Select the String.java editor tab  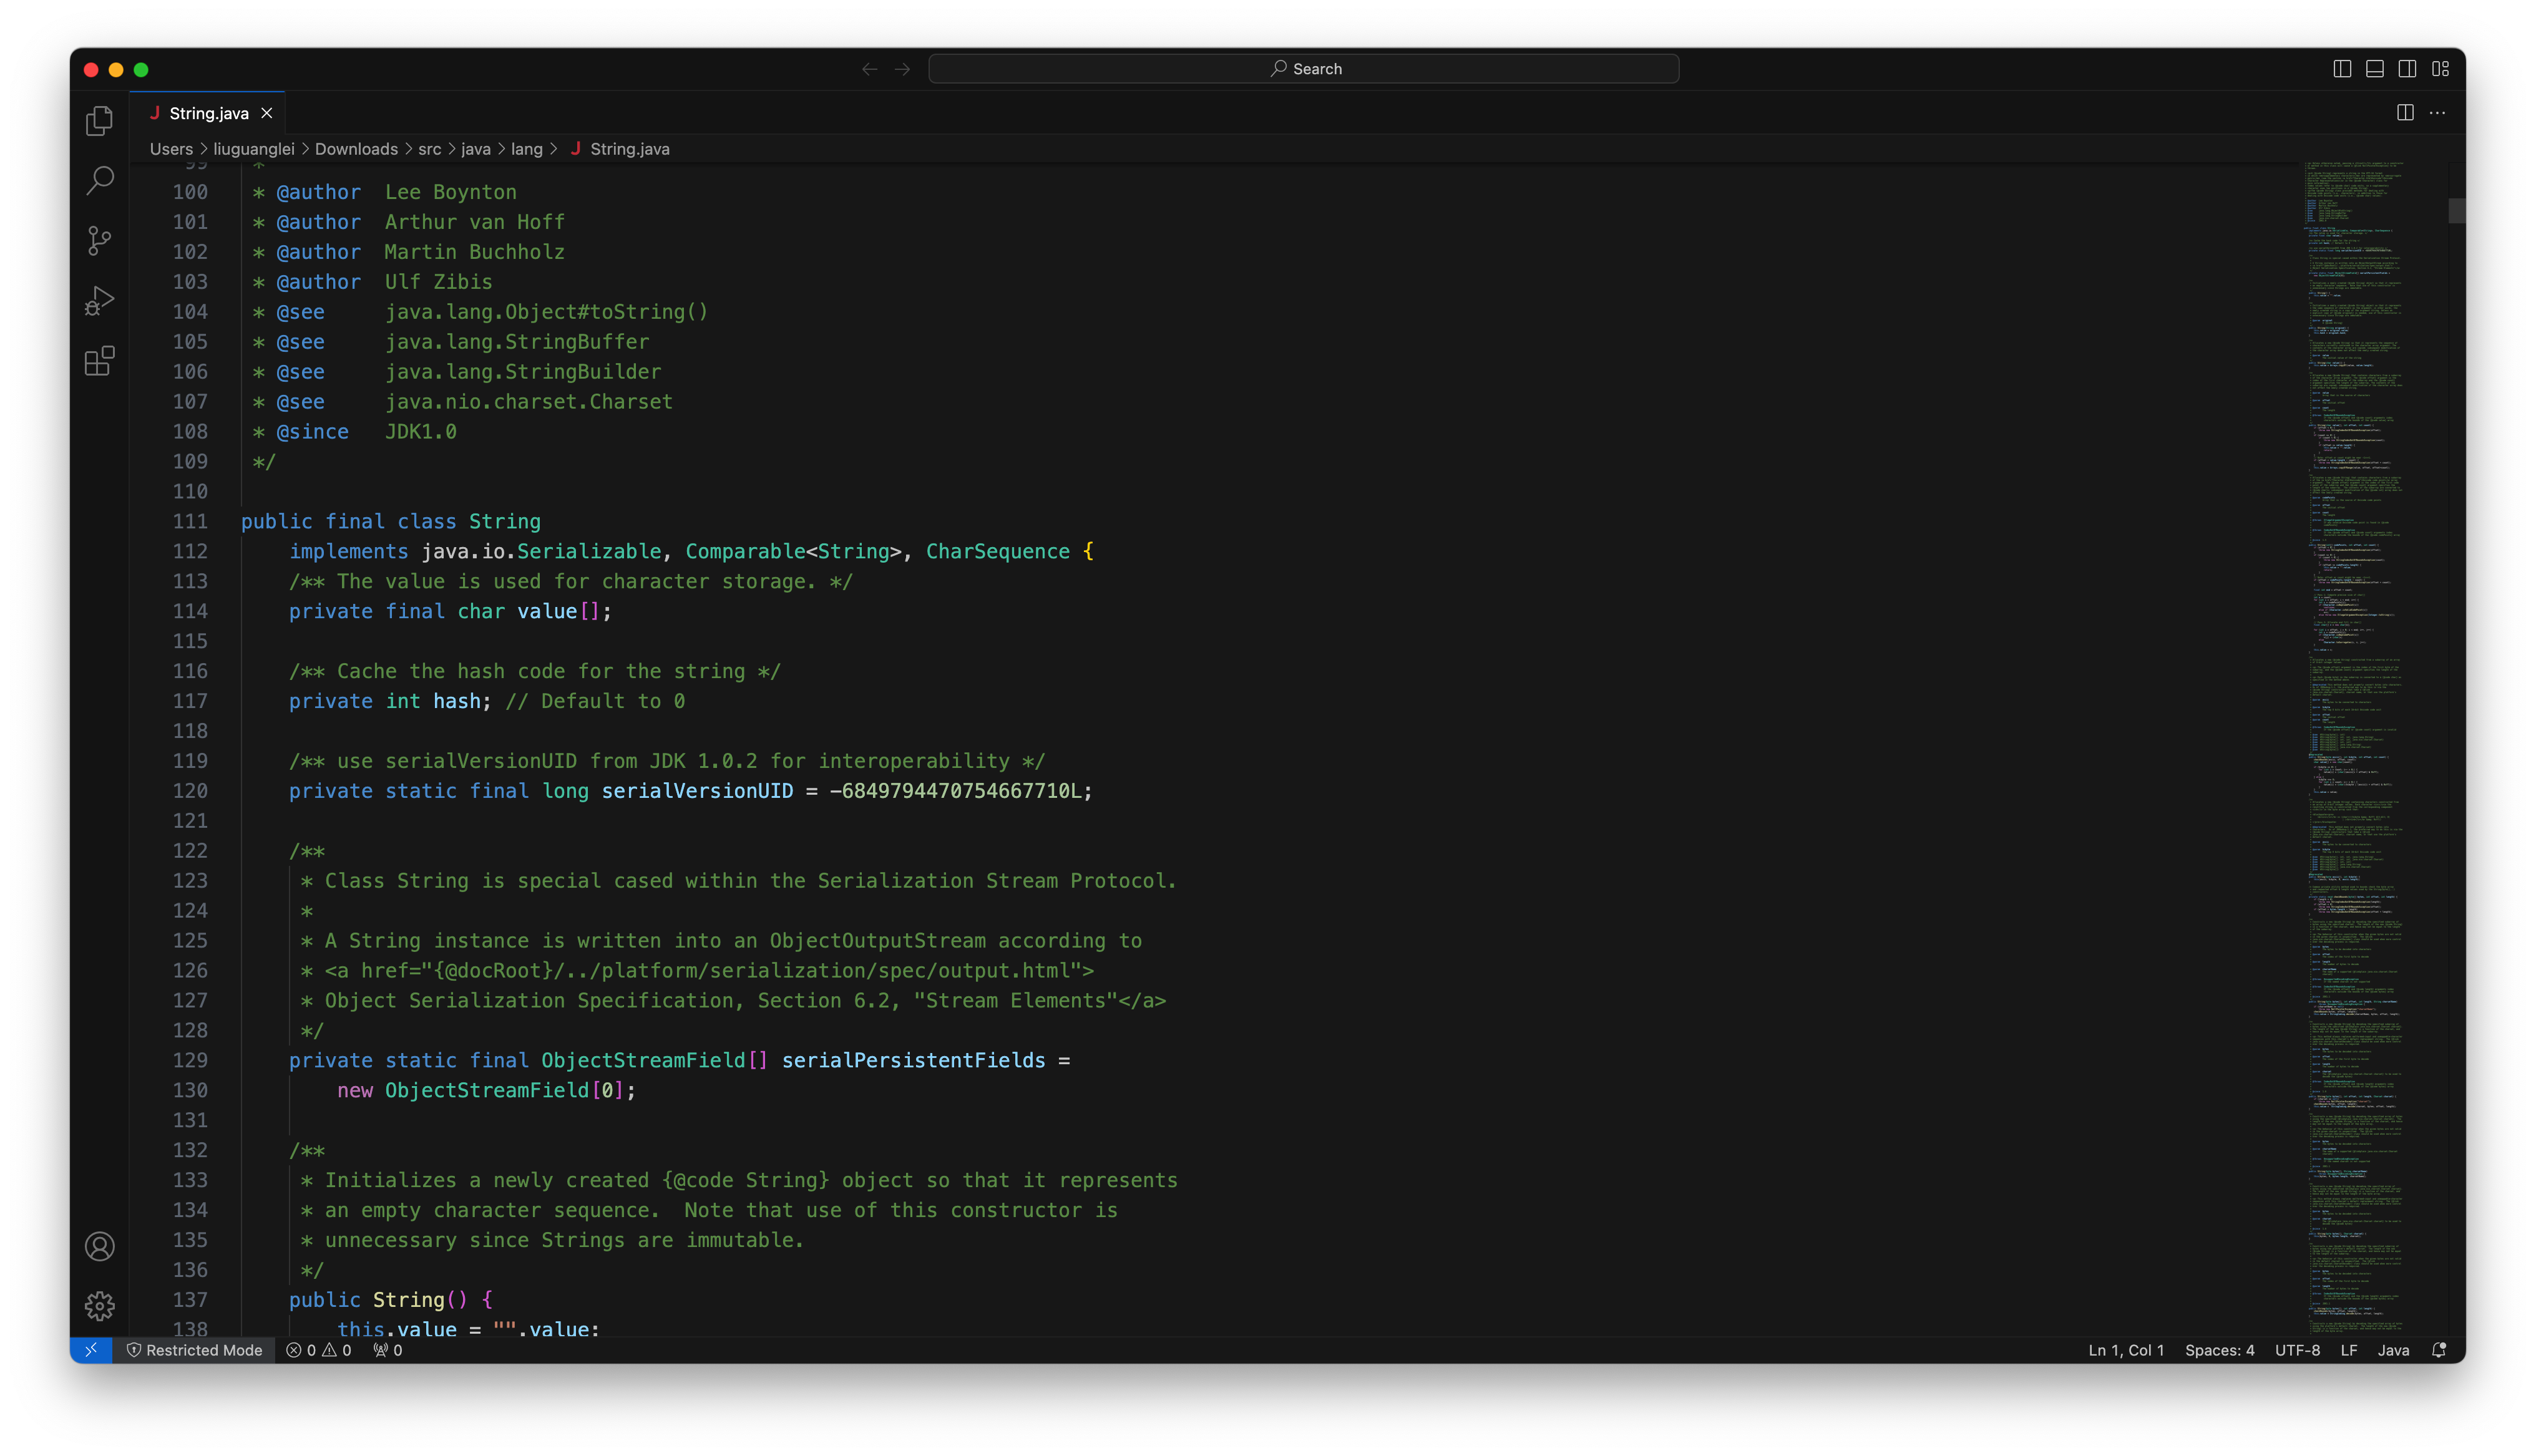[208, 113]
